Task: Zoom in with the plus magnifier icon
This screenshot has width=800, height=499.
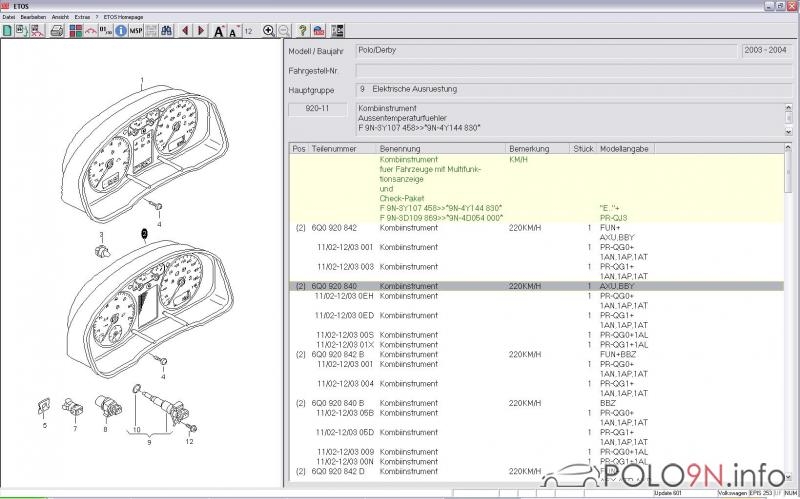Action: point(268,31)
